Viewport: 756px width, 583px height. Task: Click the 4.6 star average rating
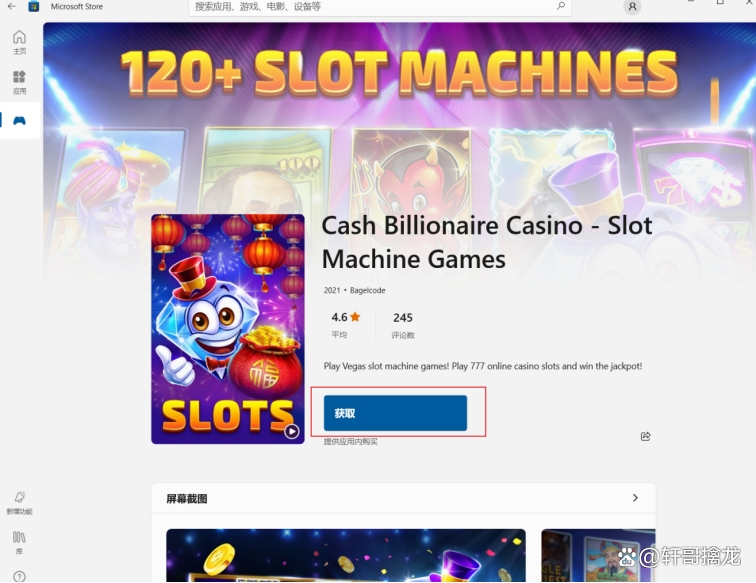tap(346, 325)
